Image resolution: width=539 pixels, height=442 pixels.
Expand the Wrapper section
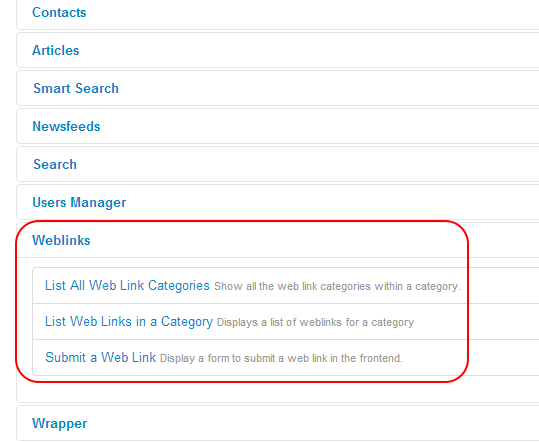tap(59, 423)
